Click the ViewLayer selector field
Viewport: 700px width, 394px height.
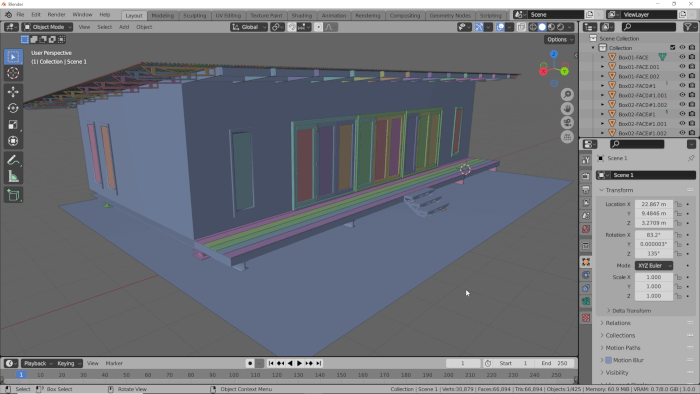[x=650, y=15]
